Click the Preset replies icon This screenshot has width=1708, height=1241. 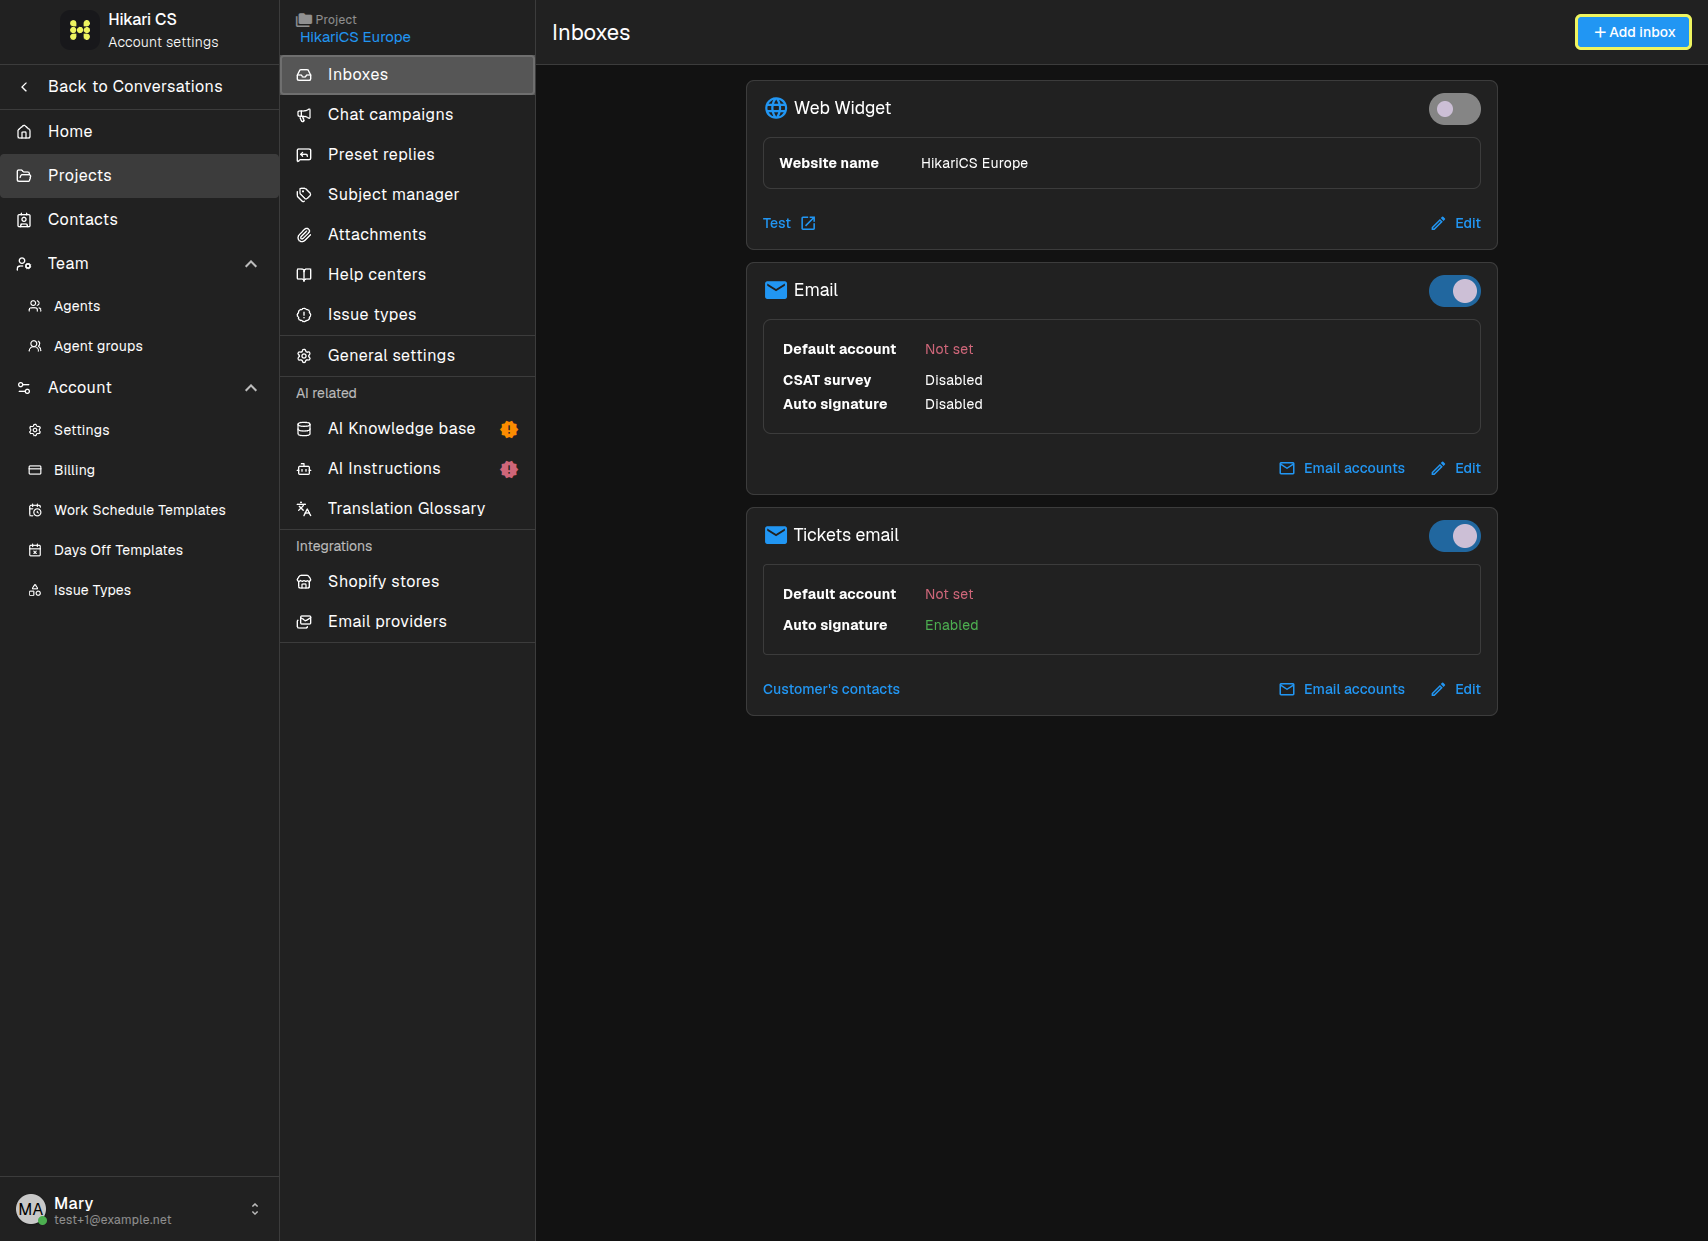tap(304, 155)
